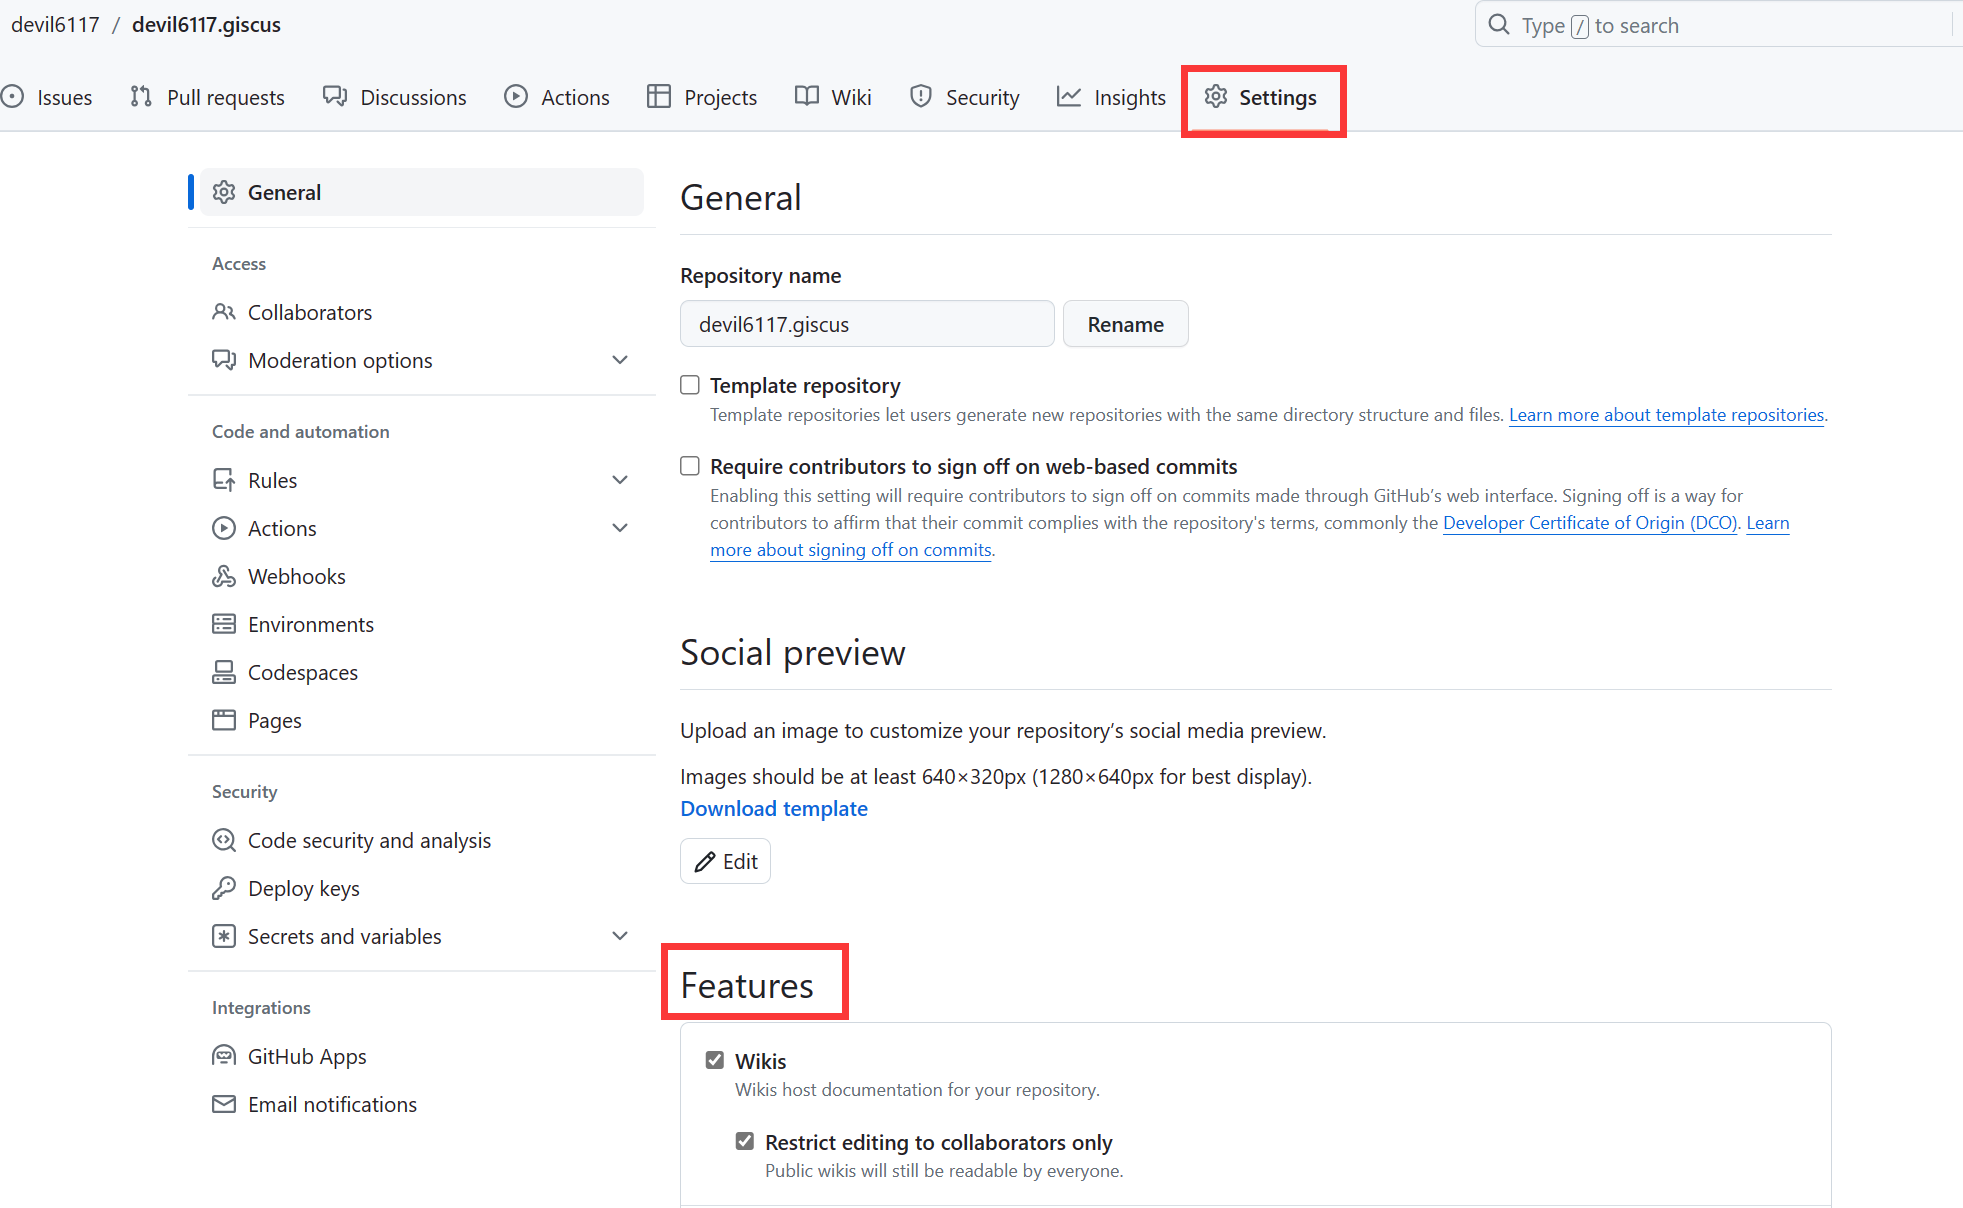Click the Deploy keys key icon
Viewport: 1963px width, 1208px height.
click(224, 888)
